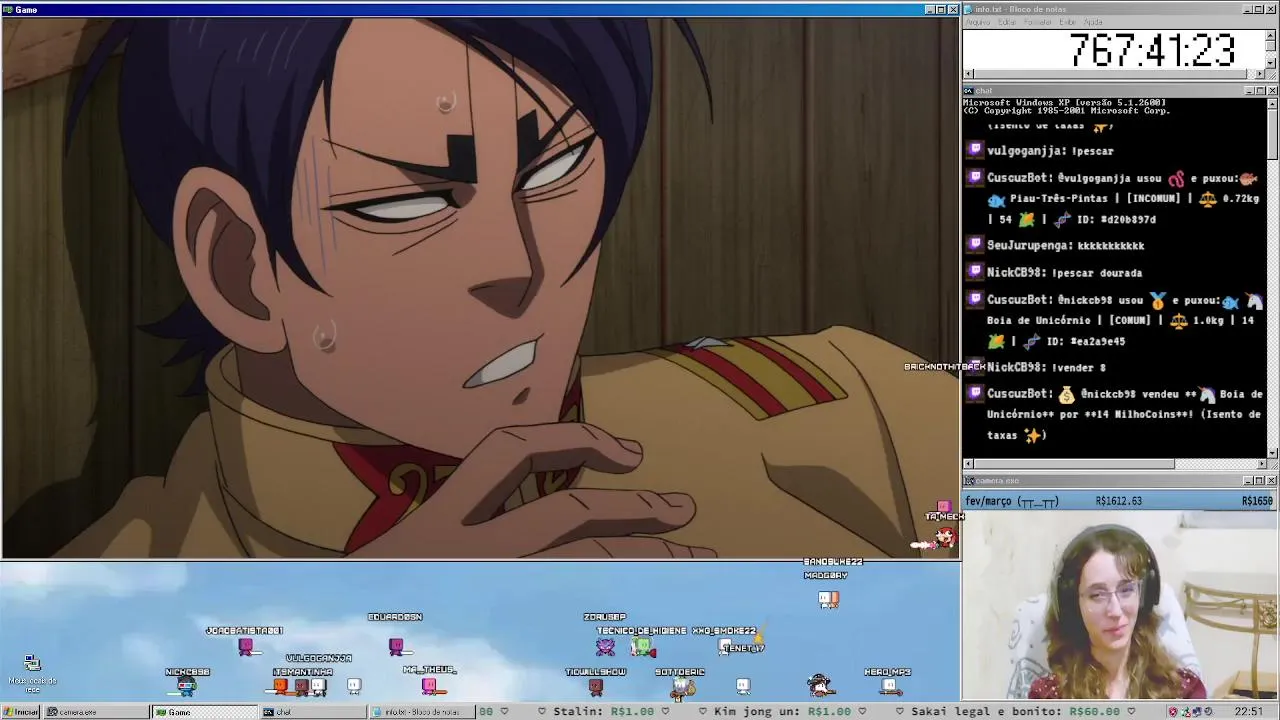Click Meus locais de rede desktop icon

point(32,674)
